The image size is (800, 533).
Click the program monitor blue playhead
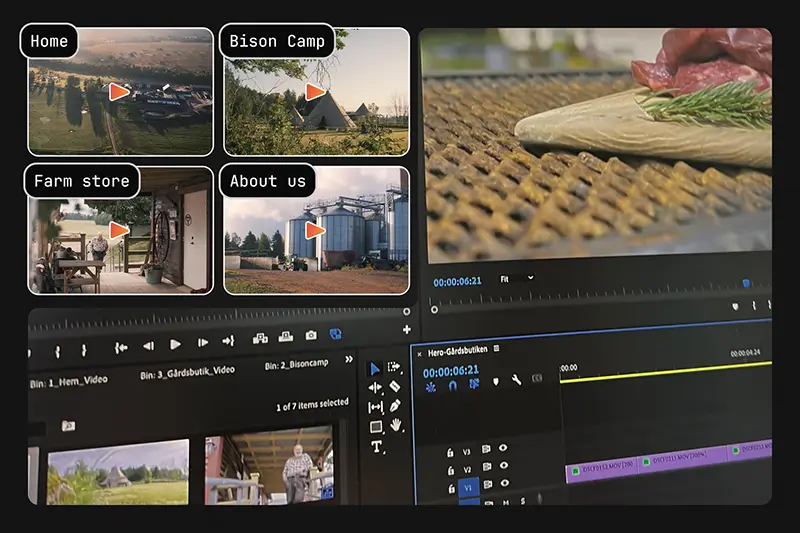click(746, 283)
